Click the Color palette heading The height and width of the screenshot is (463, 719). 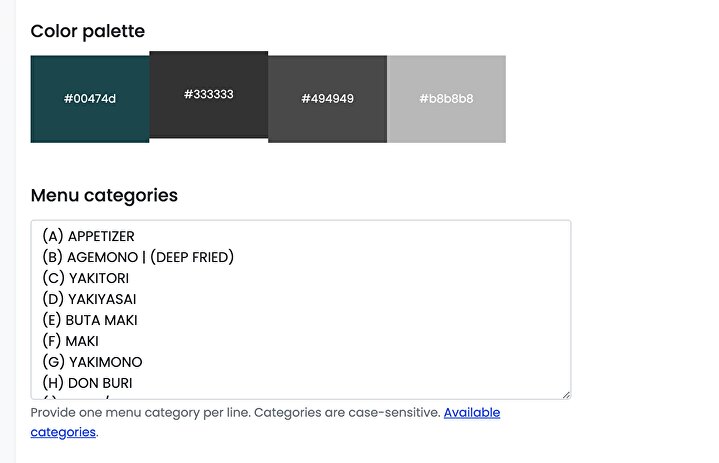(x=88, y=31)
